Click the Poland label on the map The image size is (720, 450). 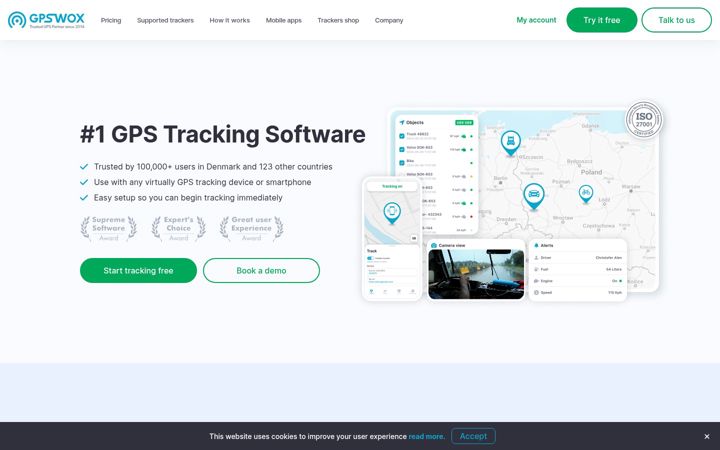click(591, 172)
